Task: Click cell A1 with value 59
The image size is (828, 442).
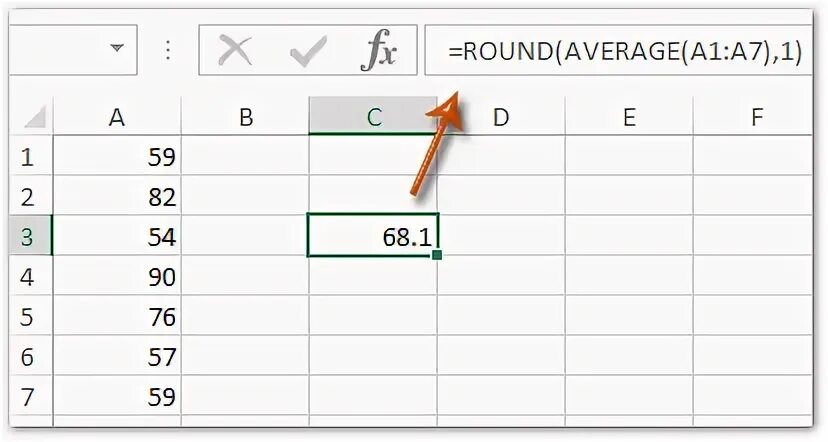Action: 117,157
